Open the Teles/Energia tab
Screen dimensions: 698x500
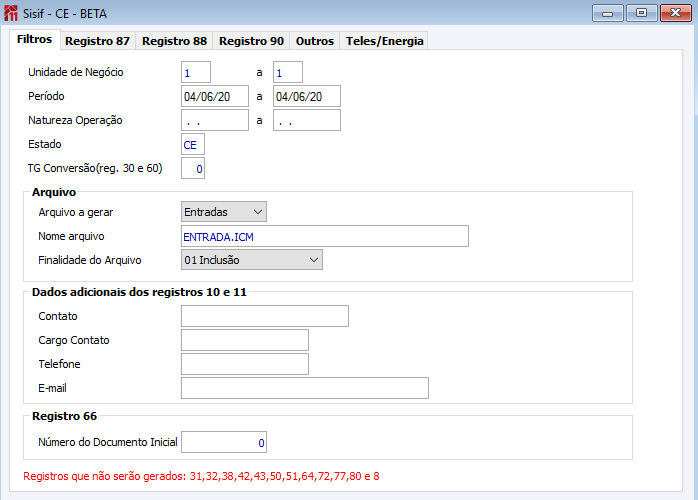click(x=384, y=41)
